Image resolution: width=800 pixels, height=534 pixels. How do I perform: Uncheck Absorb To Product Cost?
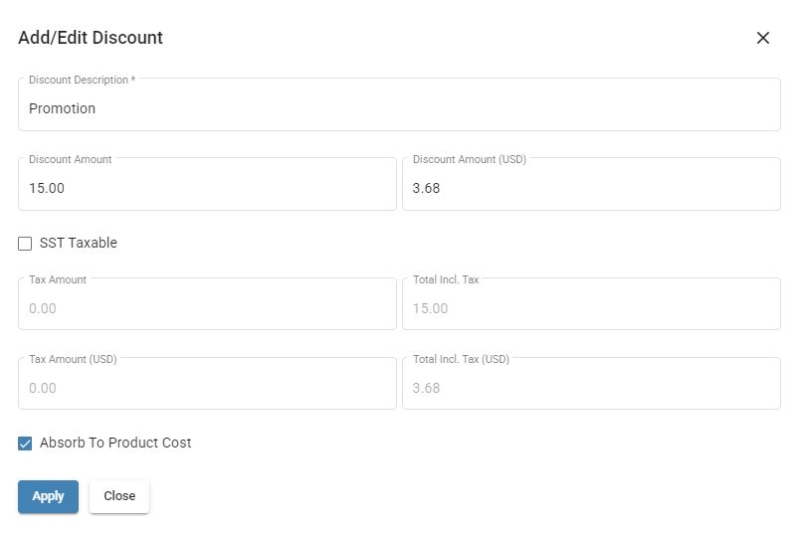(25, 443)
